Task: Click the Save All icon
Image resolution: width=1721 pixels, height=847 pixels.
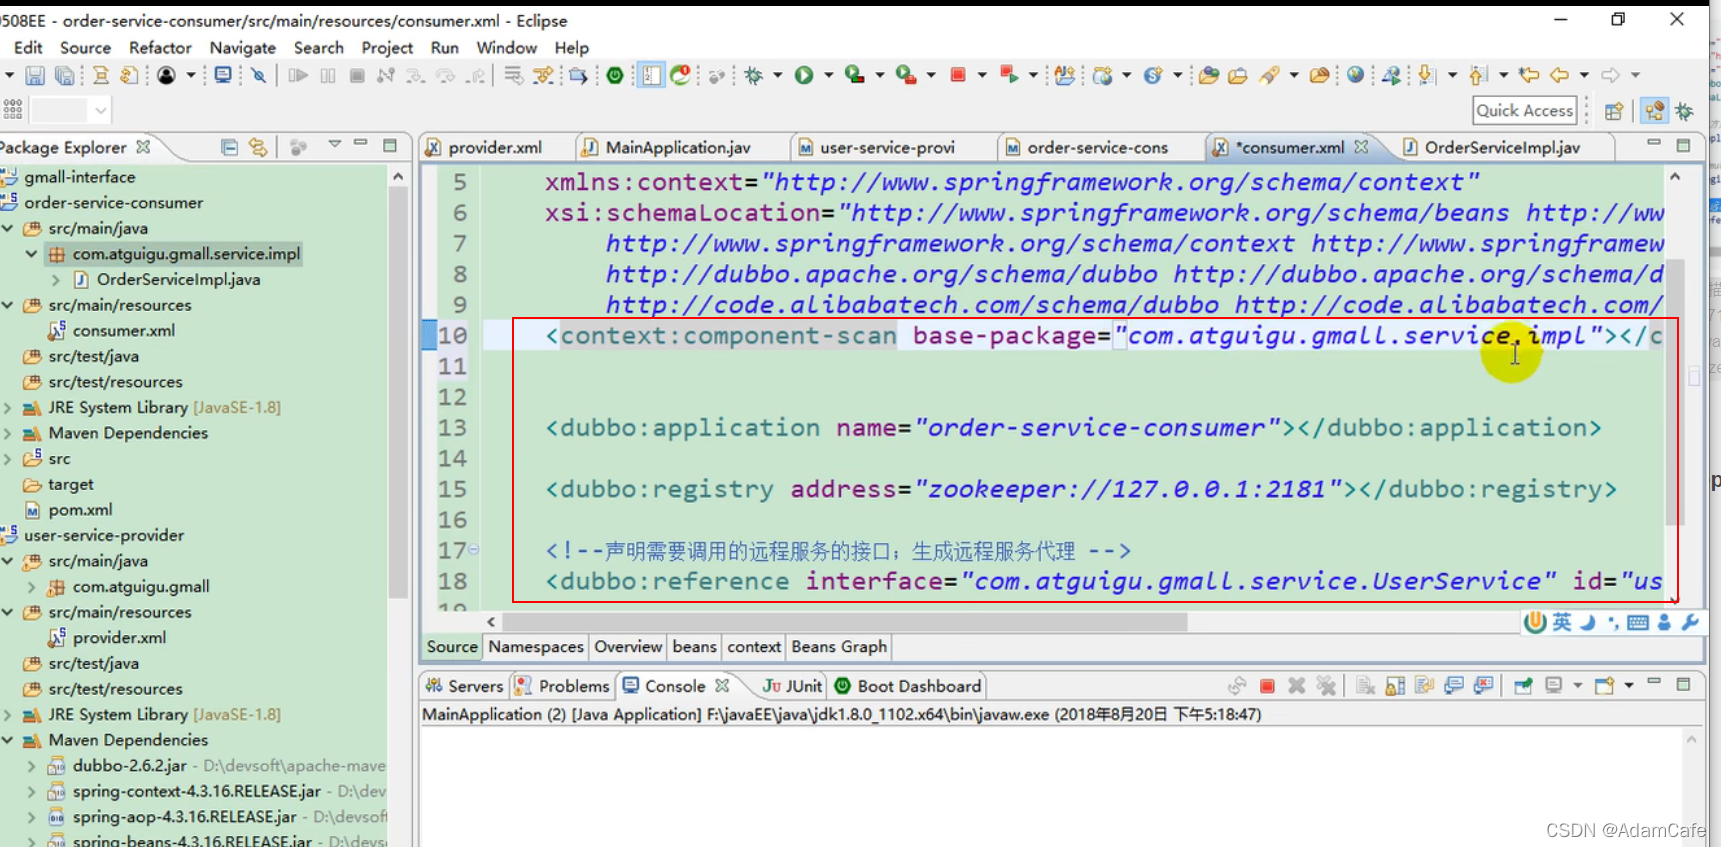Action: click(64, 75)
